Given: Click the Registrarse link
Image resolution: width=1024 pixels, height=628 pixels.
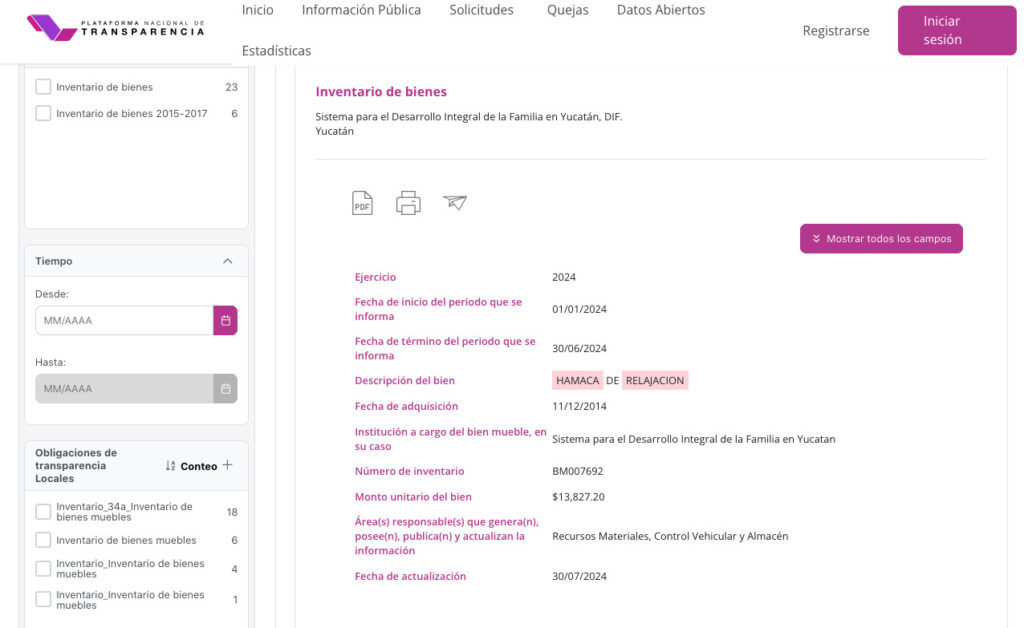Looking at the screenshot, I should (836, 31).
